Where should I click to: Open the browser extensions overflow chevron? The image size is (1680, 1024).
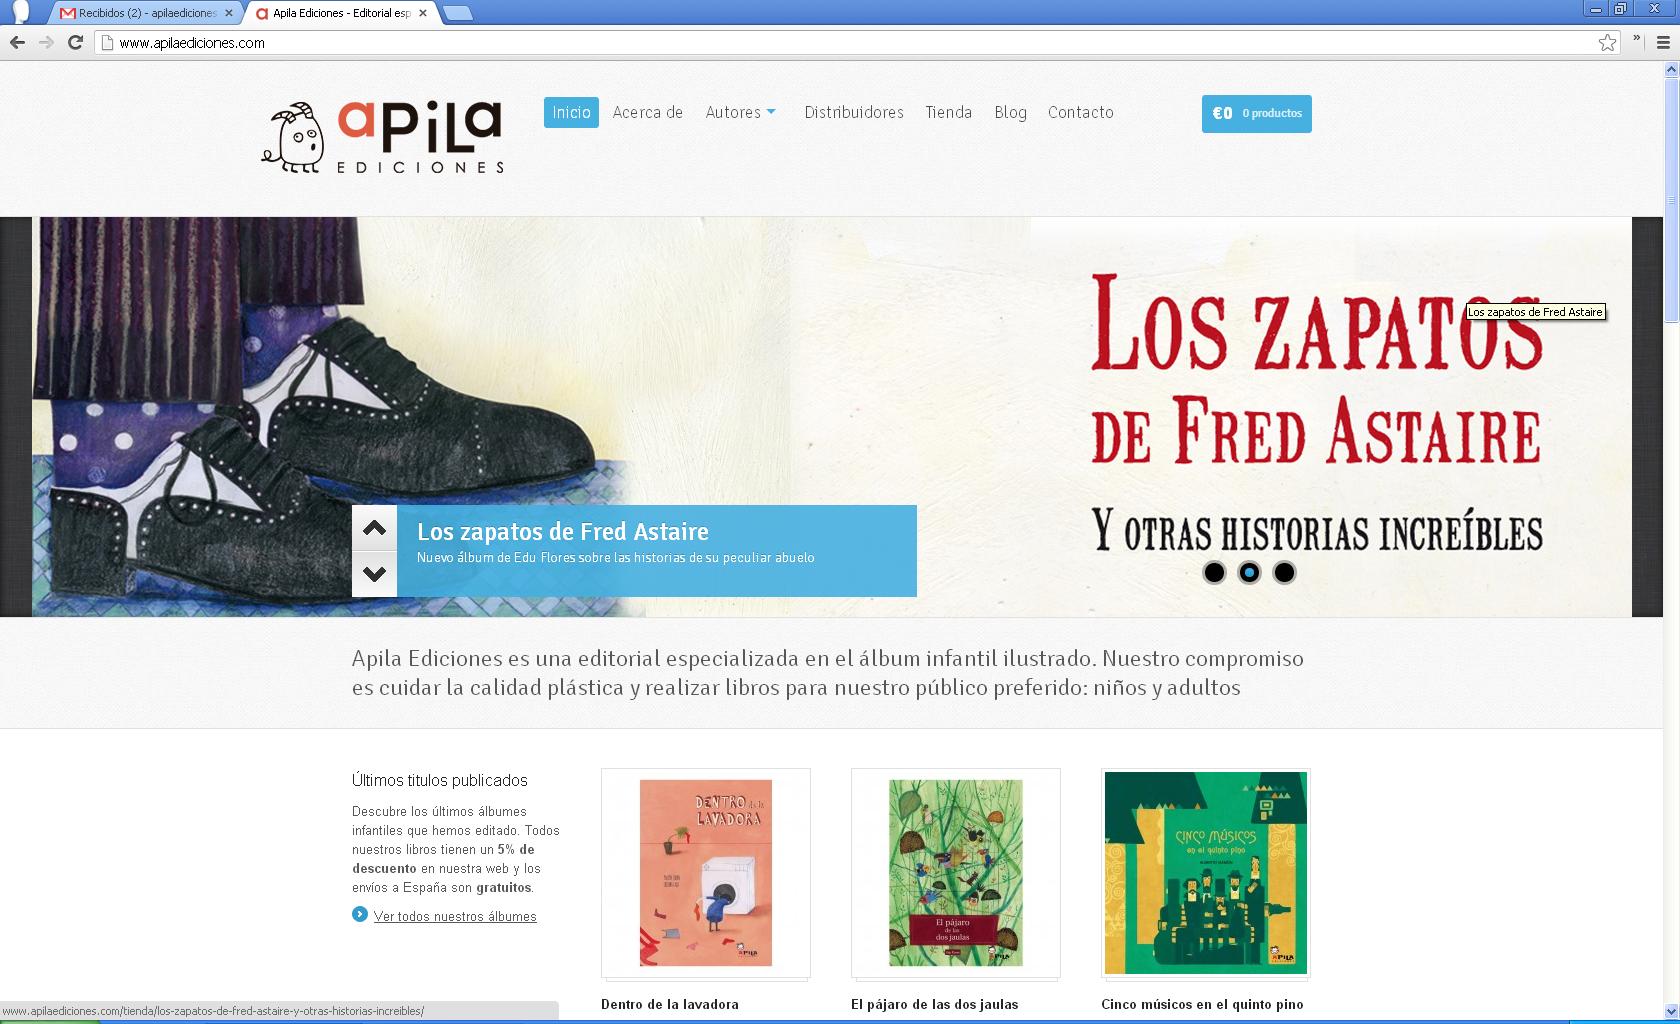[1637, 40]
